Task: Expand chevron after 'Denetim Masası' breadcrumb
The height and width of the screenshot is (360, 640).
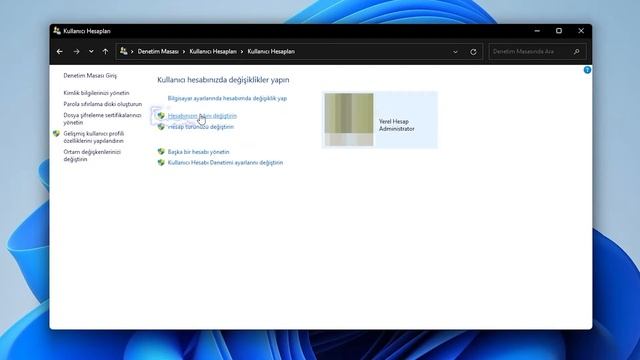Action: (x=184, y=51)
